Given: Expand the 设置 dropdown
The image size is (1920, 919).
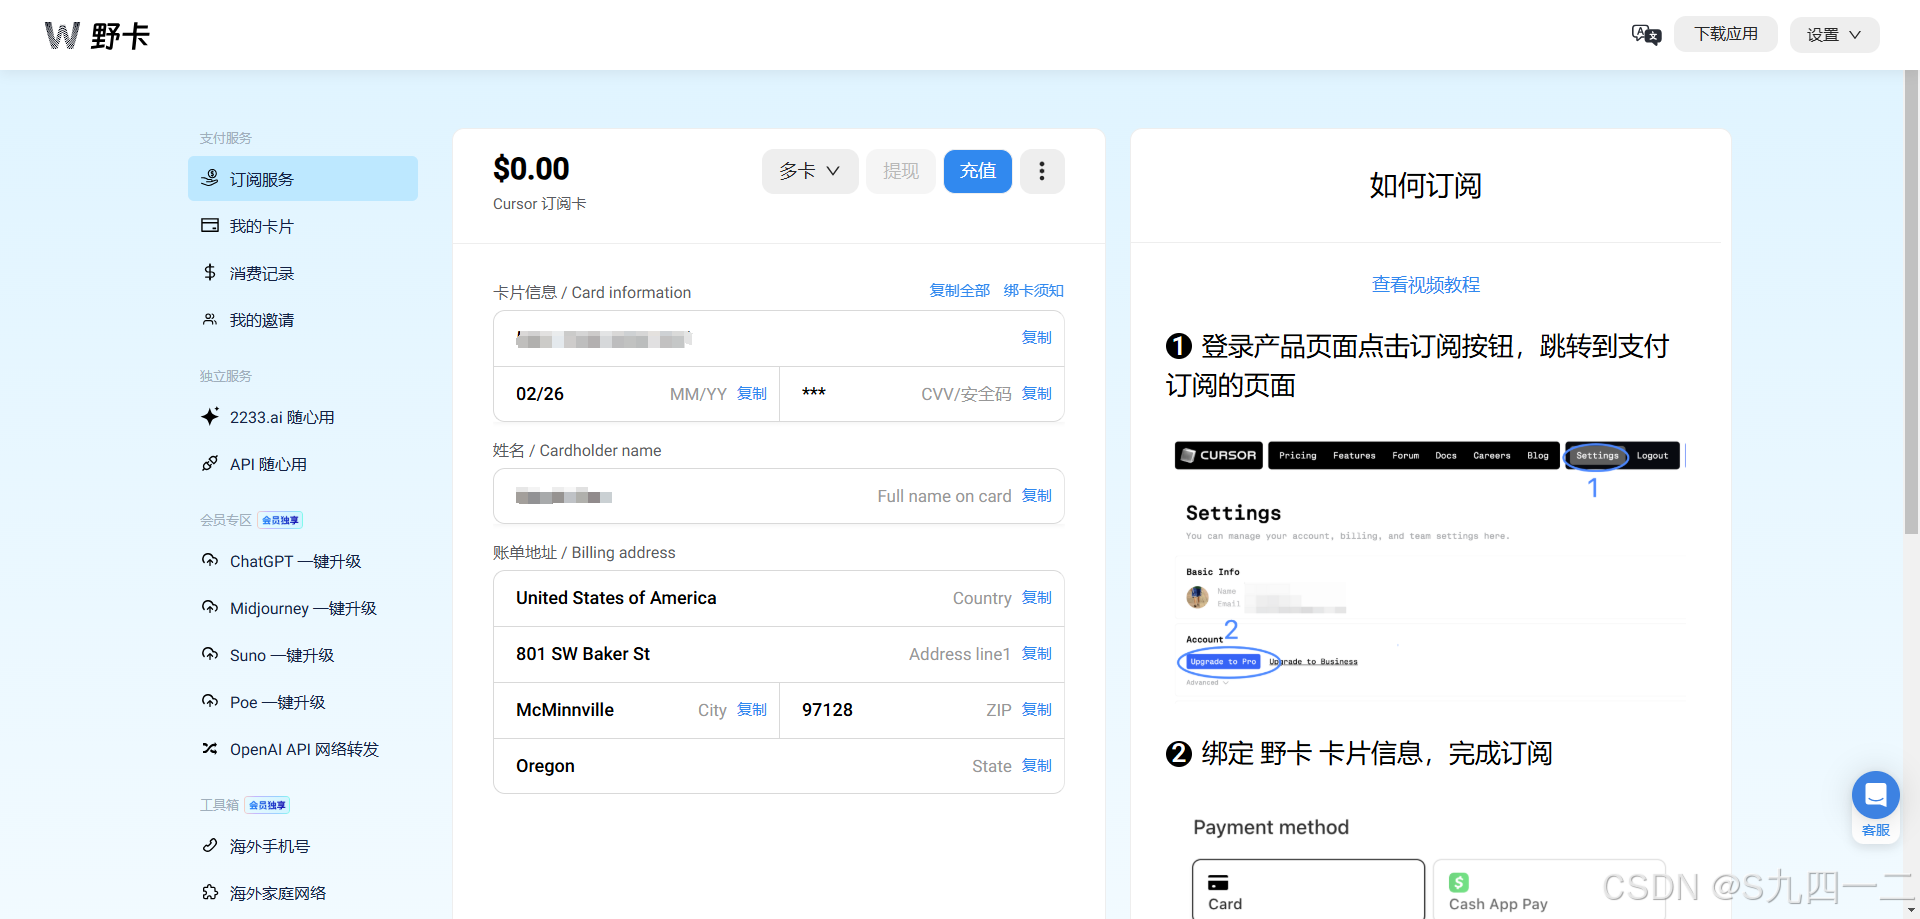Looking at the screenshot, I should [1834, 35].
